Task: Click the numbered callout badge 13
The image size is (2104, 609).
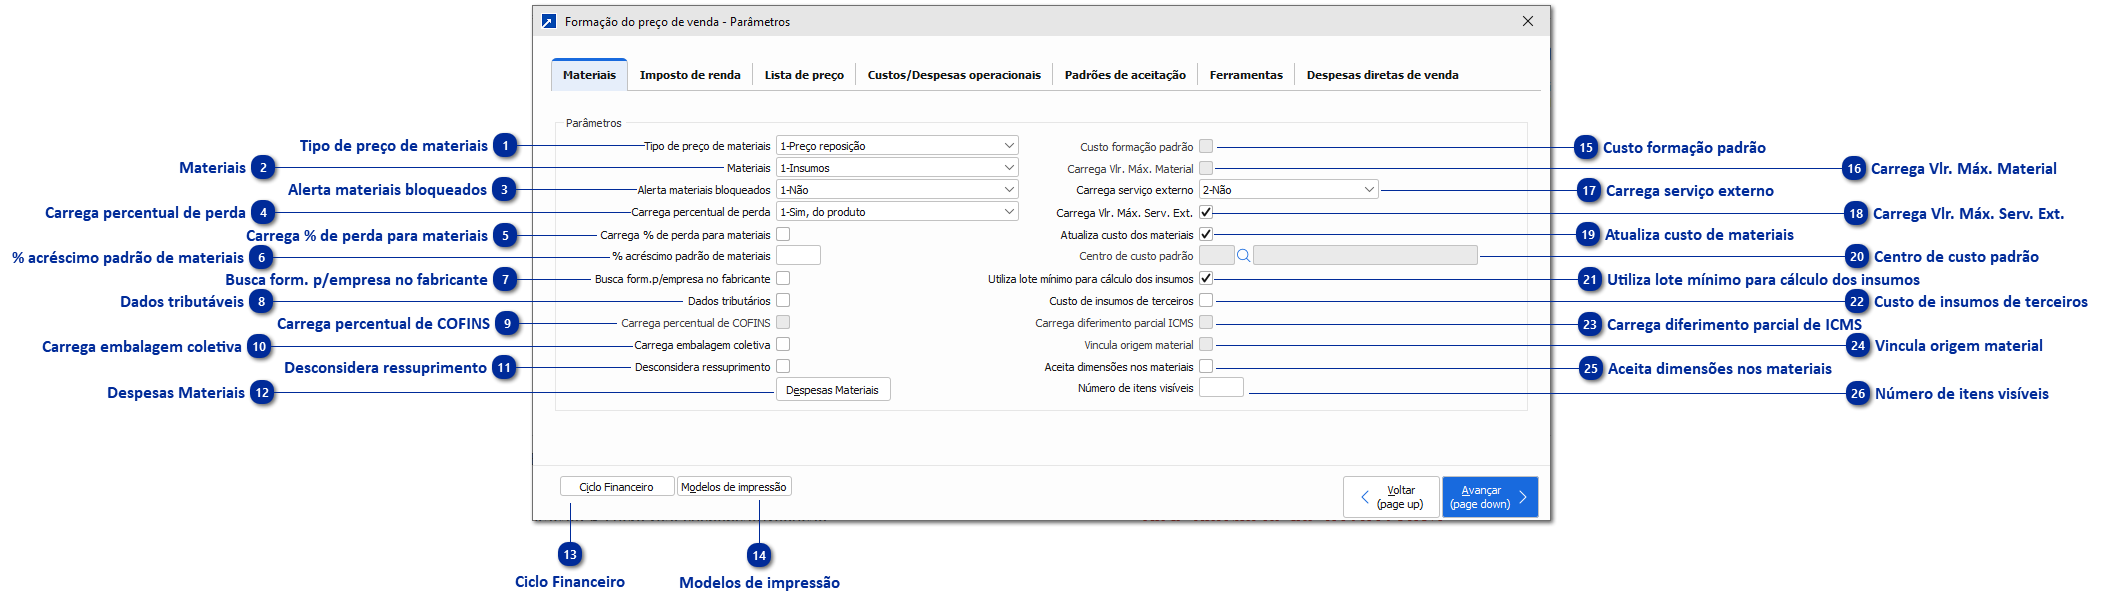Action: 570,555
